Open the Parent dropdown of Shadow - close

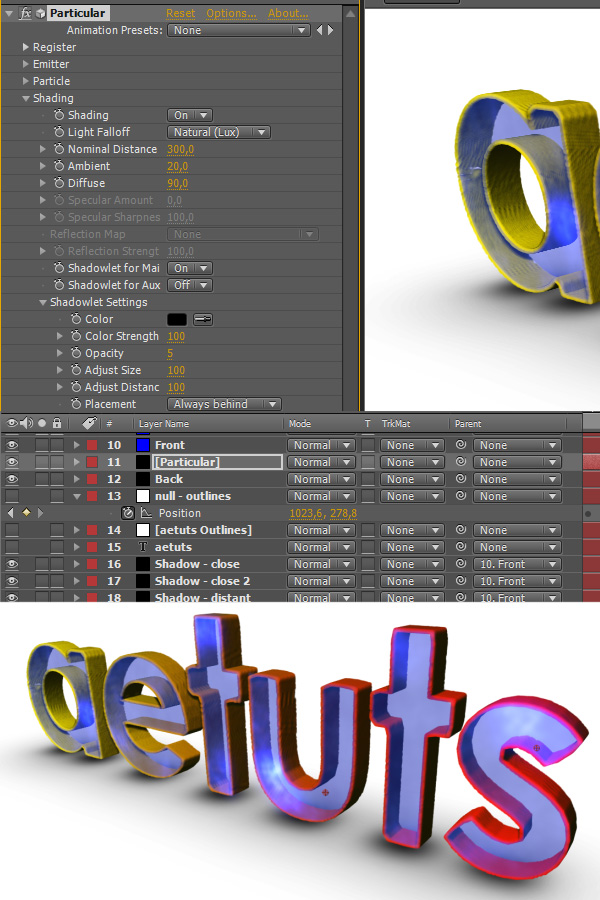point(516,564)
